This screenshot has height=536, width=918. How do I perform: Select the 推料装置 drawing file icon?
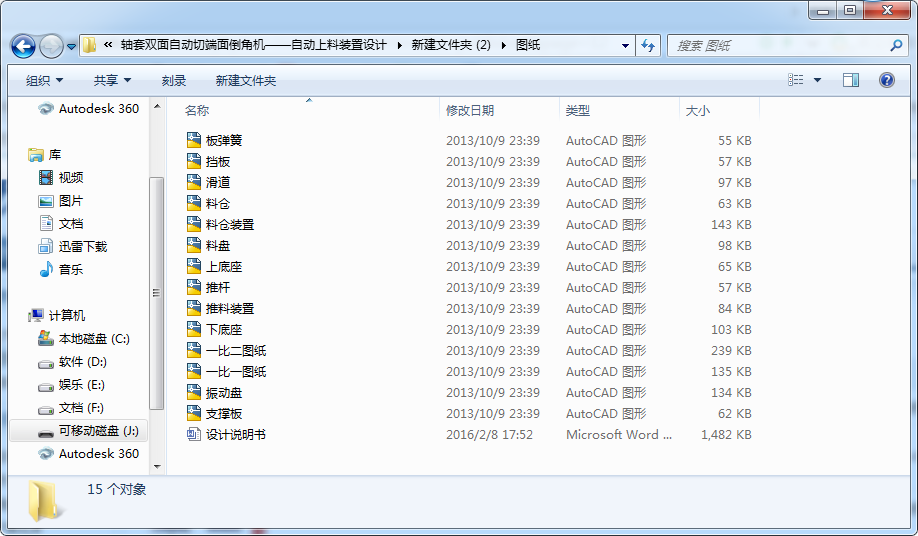point(194,308)
